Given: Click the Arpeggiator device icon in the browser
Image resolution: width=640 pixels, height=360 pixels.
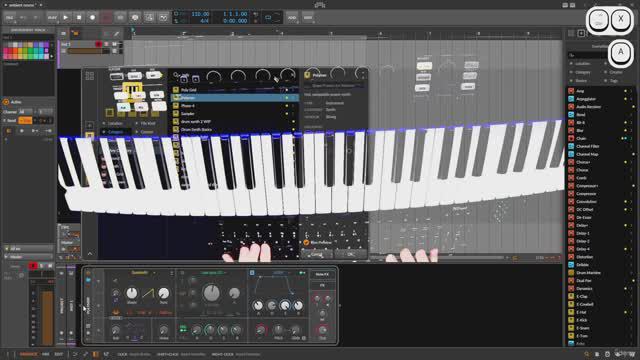Looking at the screenshot, I should pyautogui.click(x=571, y=99).
